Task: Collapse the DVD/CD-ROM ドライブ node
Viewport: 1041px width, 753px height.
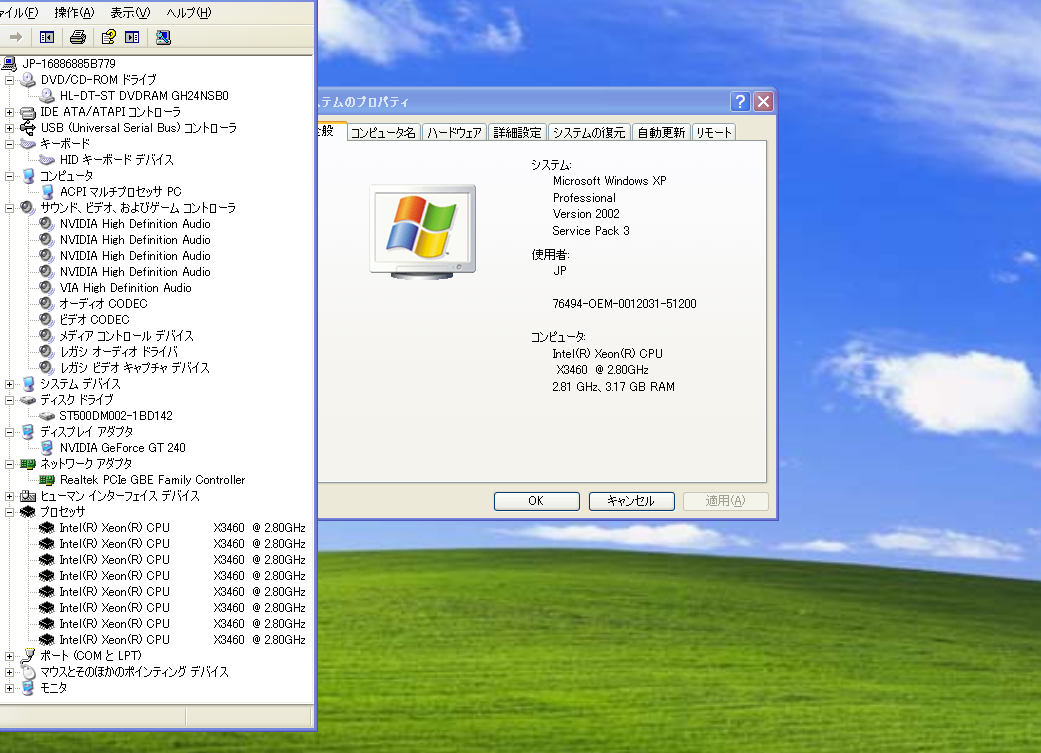Action: [x=9, y=80]
